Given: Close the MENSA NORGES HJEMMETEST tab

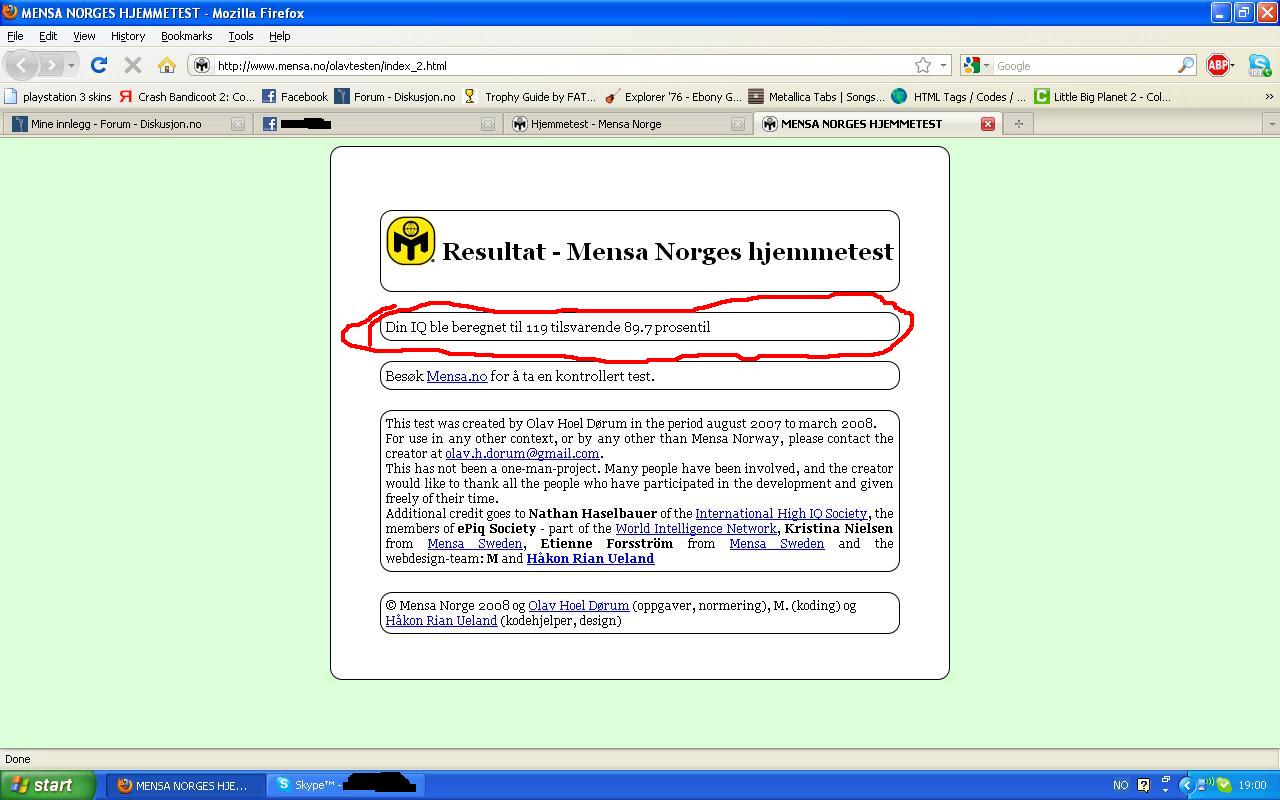Looking at the screenshot, I should point(987,124).
